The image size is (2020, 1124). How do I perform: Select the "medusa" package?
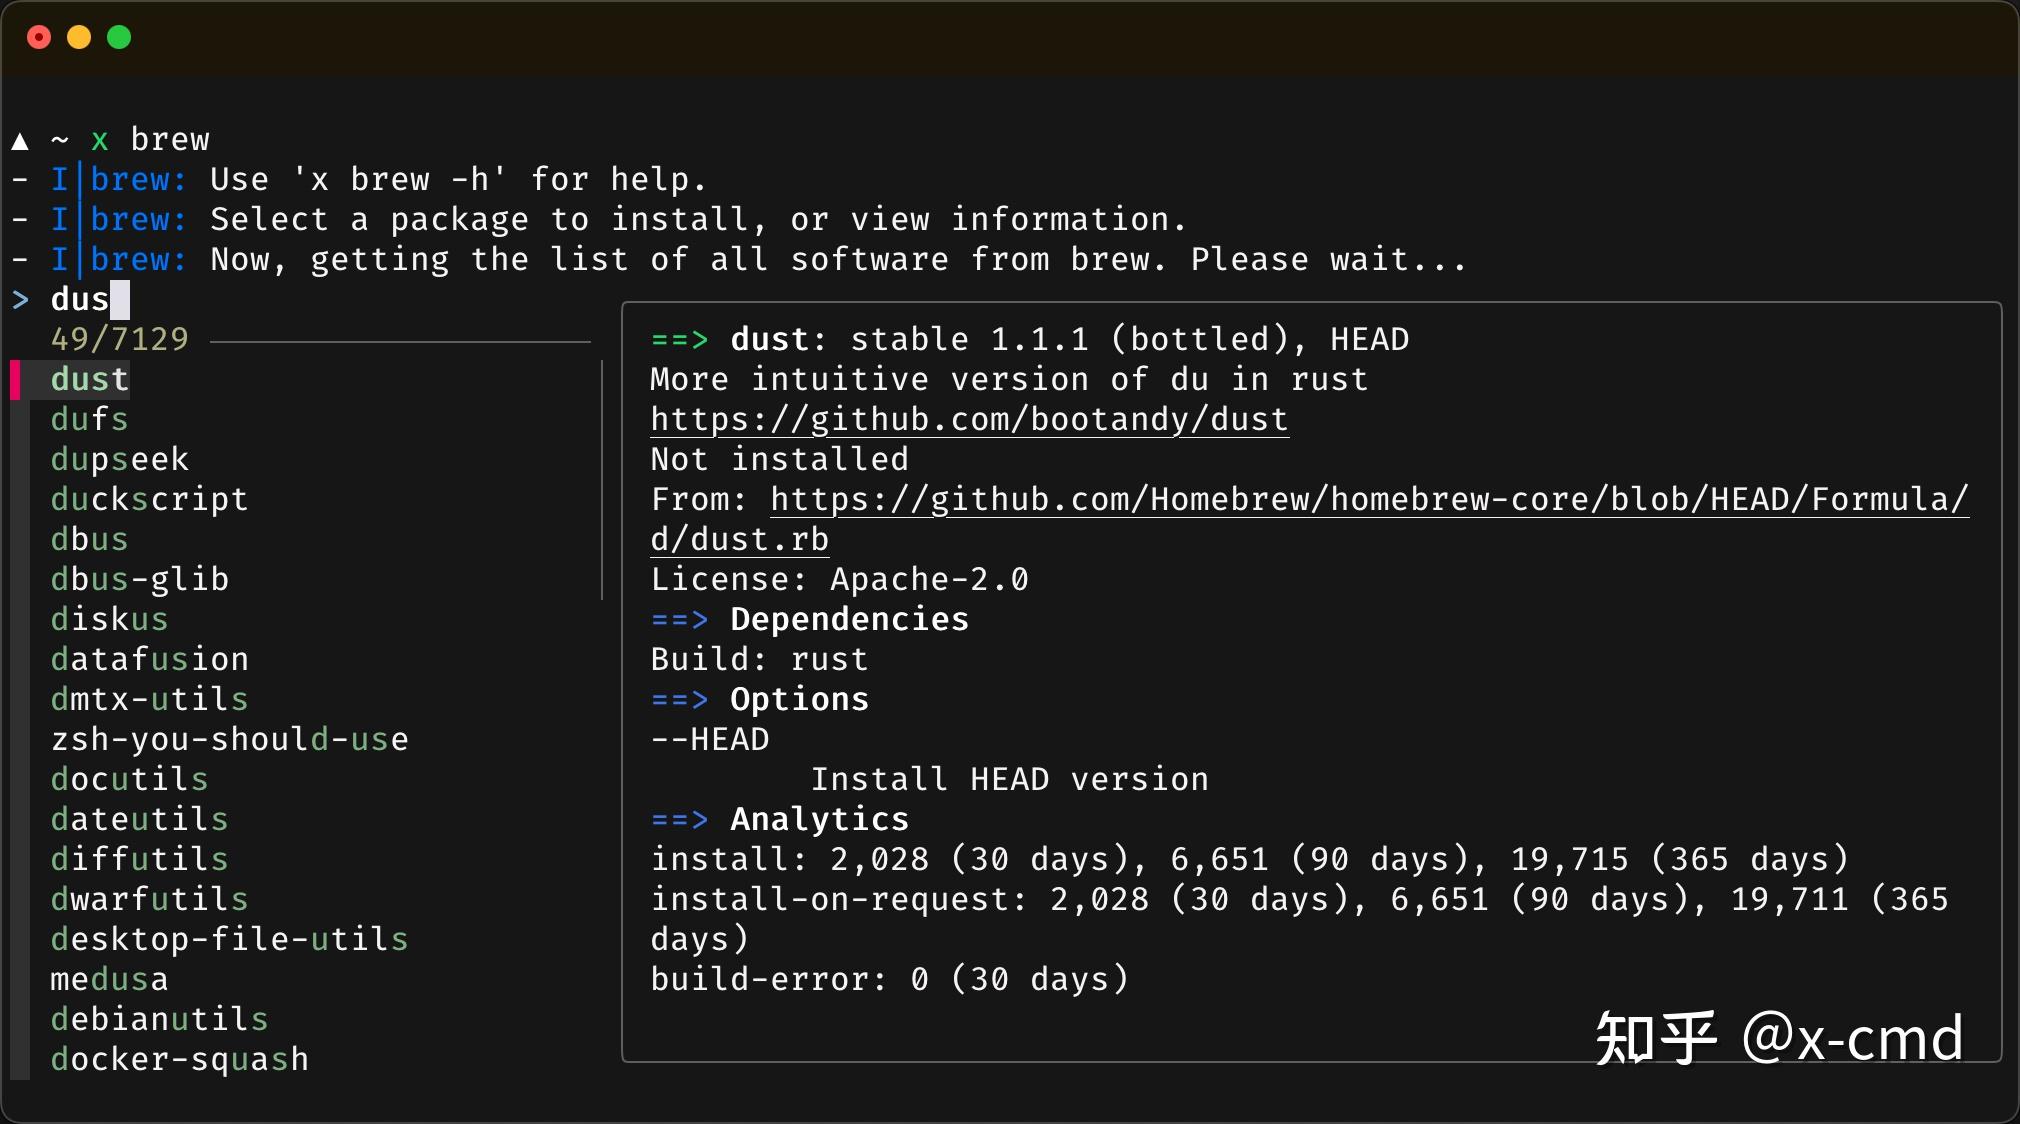point(109,978)
